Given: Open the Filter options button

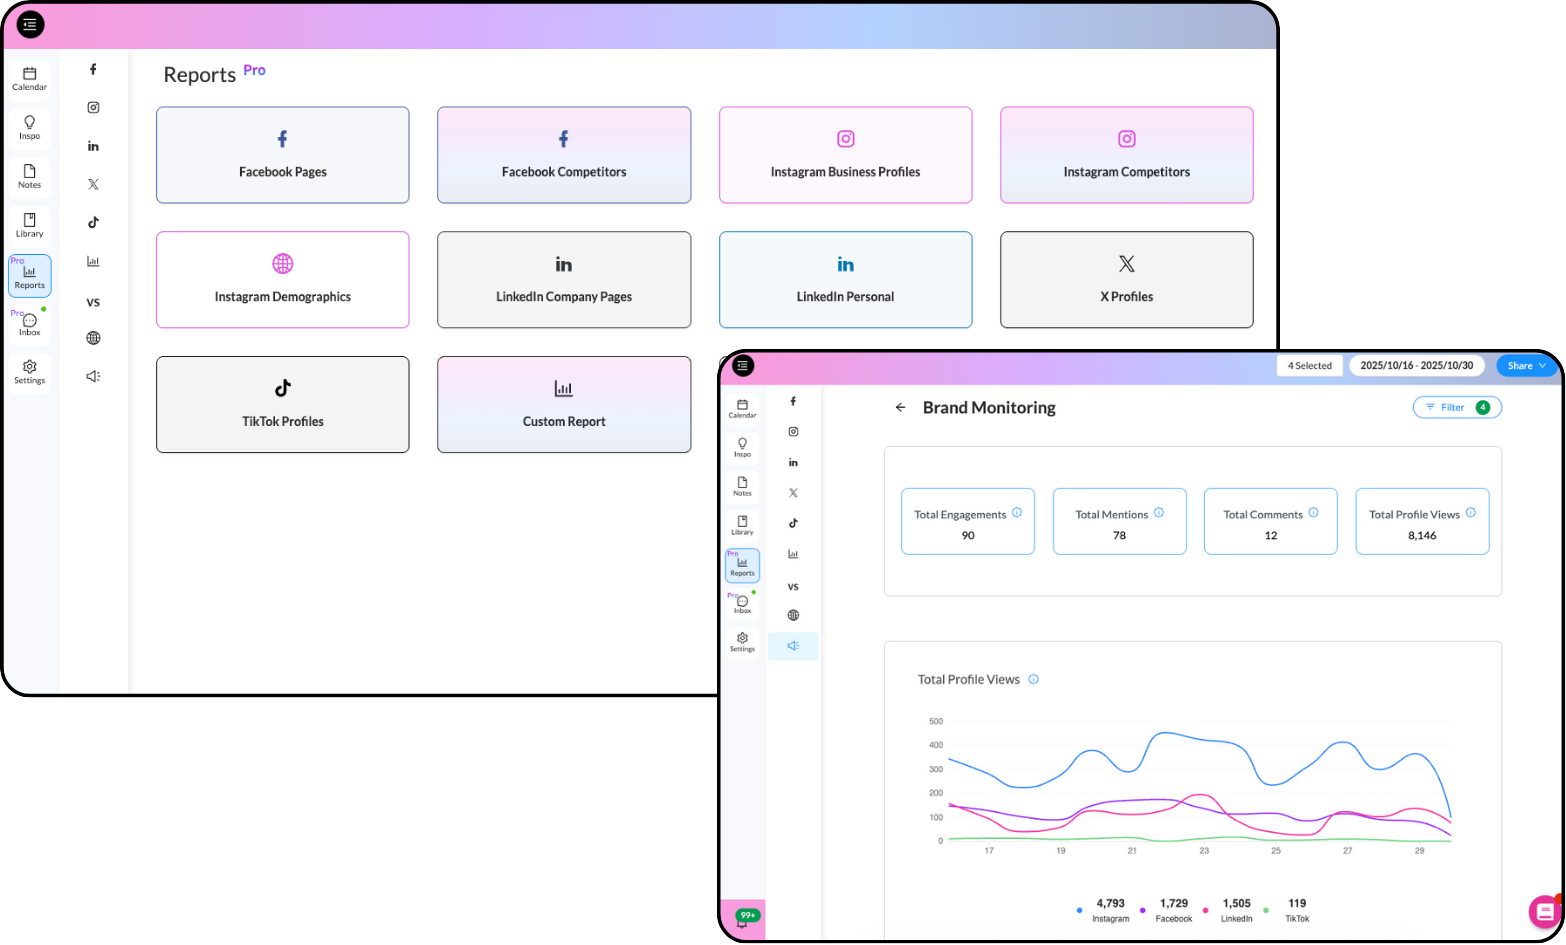Looking at the screenshot, I should (1457, 407).
